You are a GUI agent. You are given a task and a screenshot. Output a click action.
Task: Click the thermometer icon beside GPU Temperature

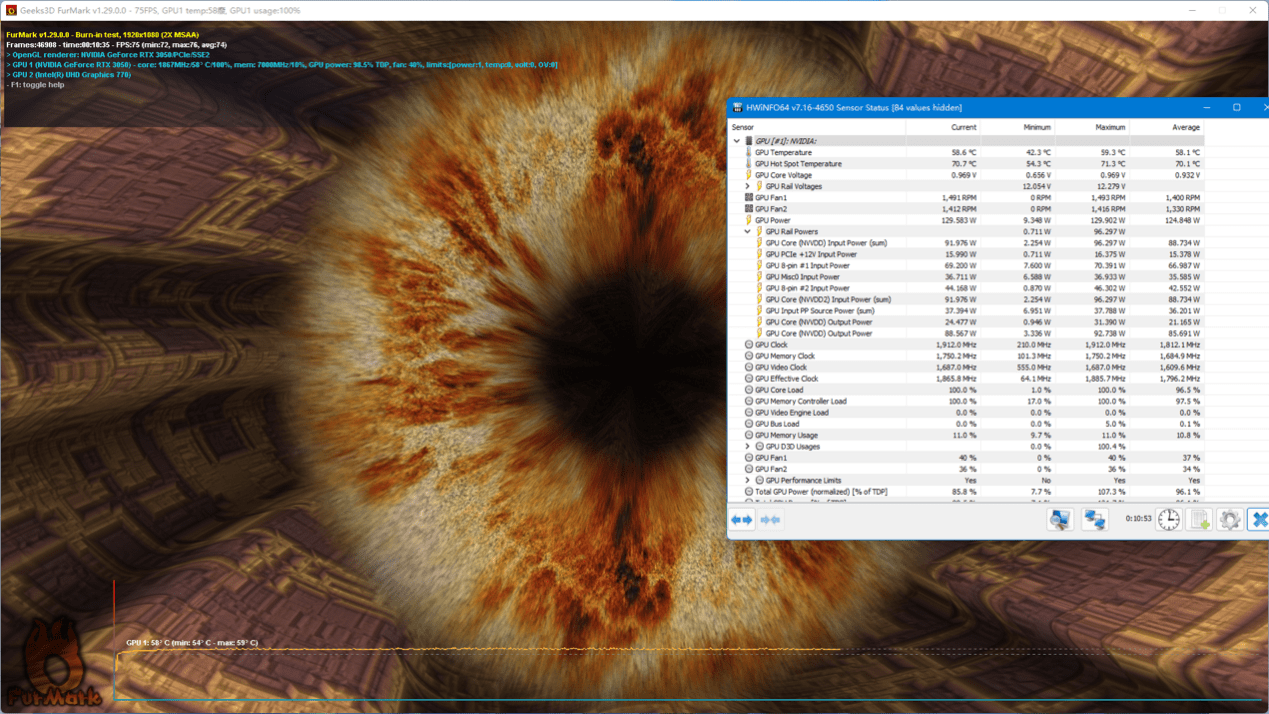click(x=749, y=152)
